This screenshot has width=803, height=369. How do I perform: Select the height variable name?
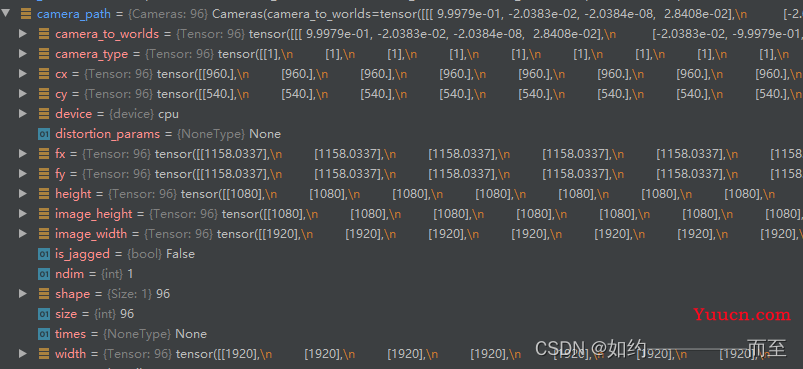point(73,194)
